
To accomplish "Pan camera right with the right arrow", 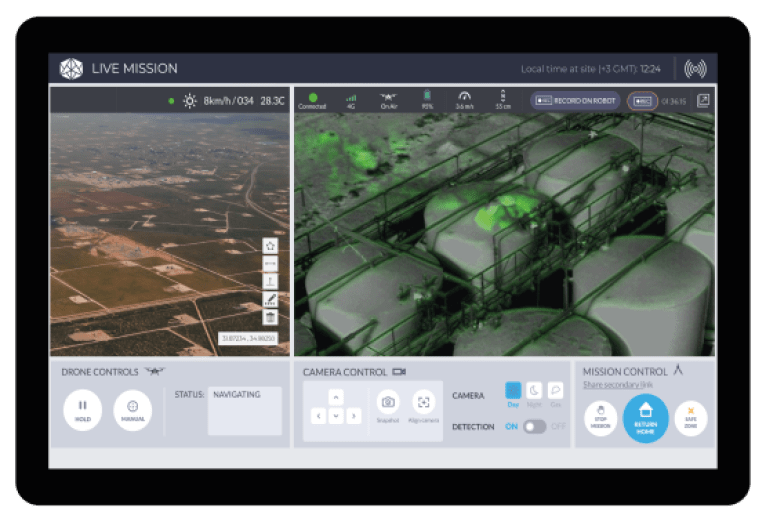I will click(x=354, y=416).
